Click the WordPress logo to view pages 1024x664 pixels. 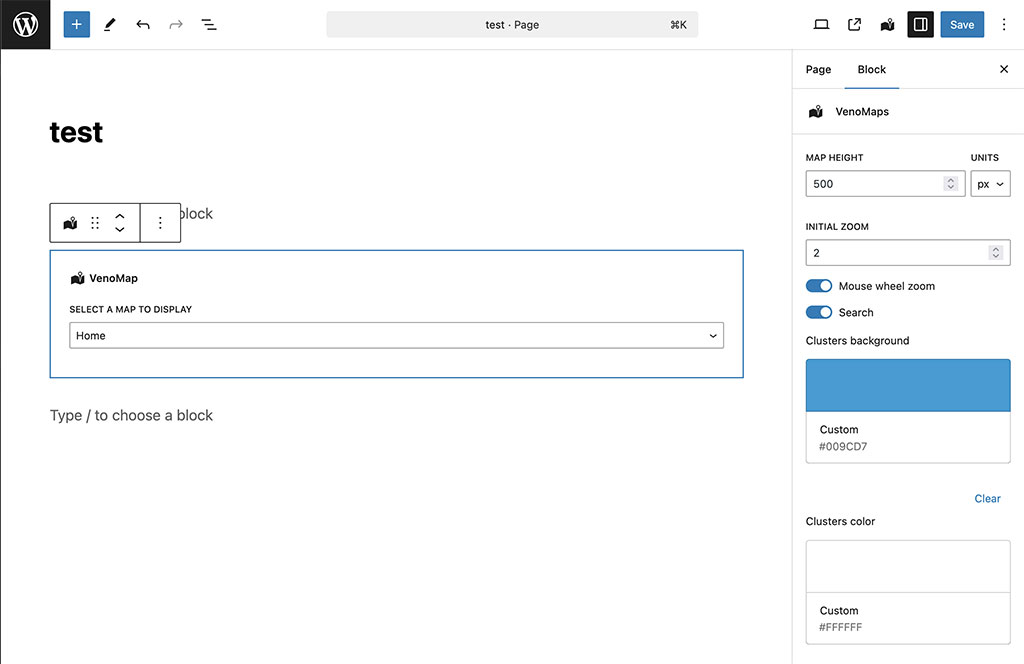point(25,25)
